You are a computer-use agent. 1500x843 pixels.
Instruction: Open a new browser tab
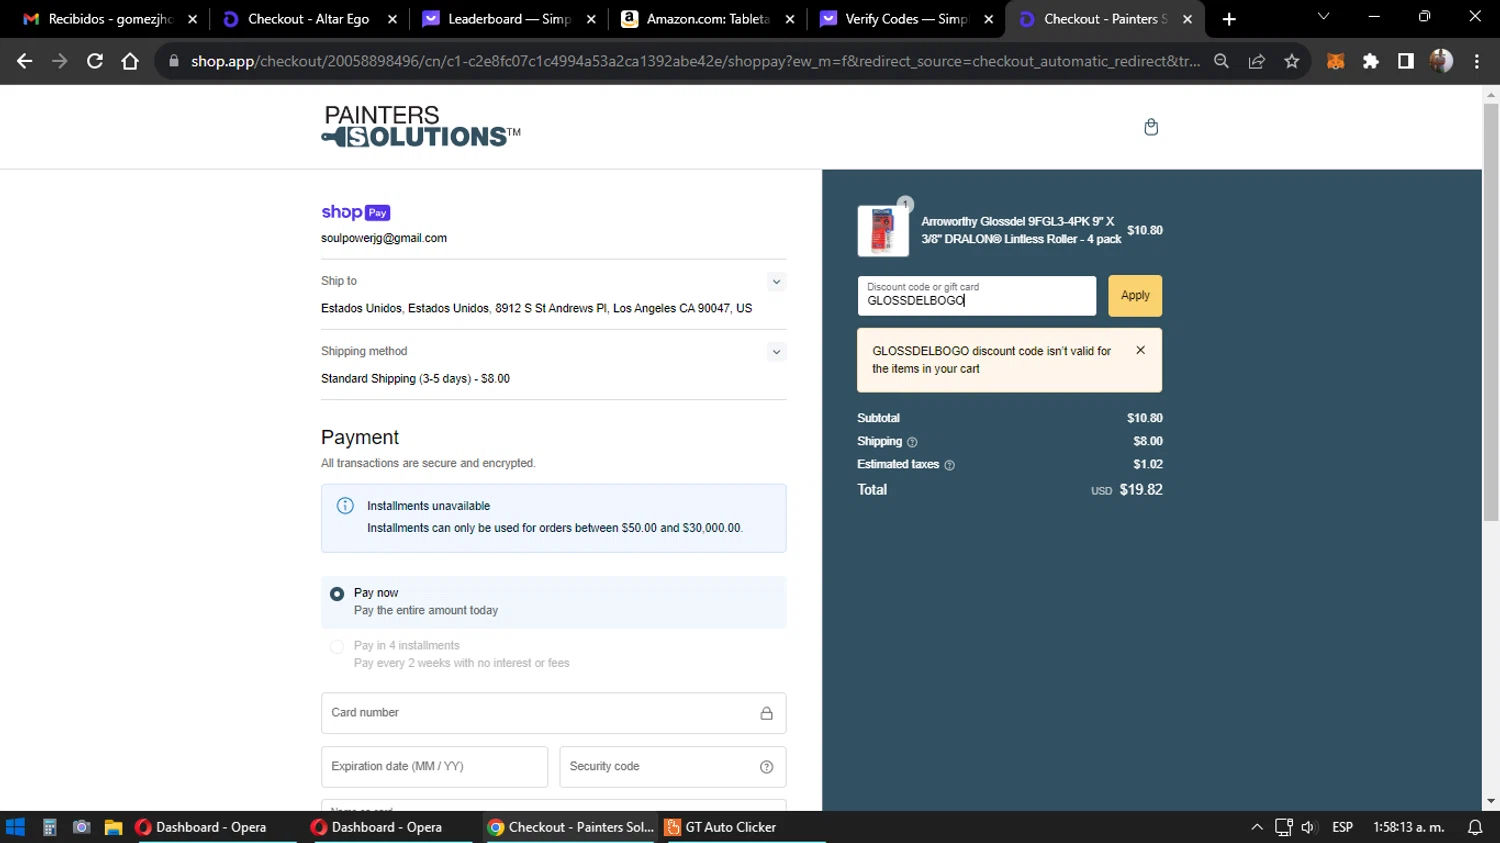point(1229,19)
